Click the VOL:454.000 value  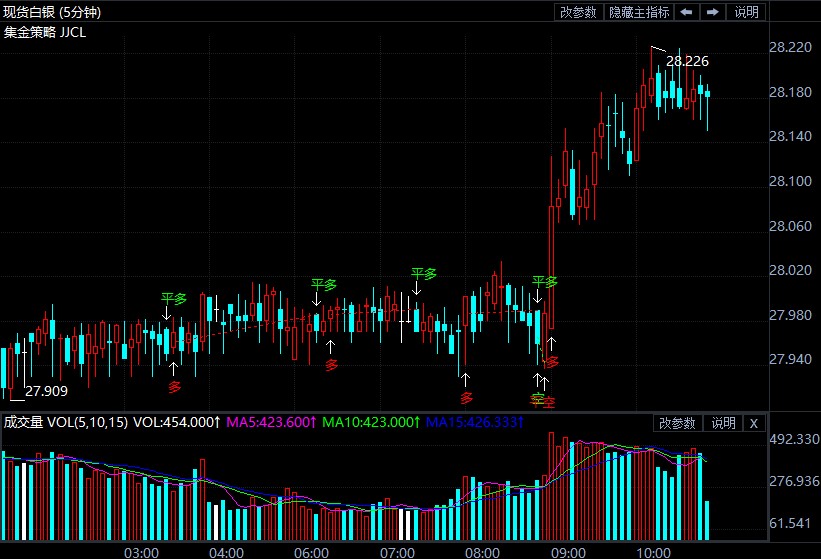point(176,422)
